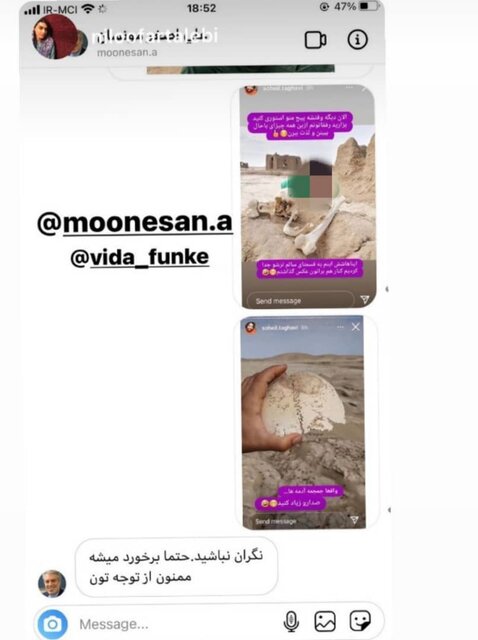Open profile photo in chat header
Screen dimensions: 478x640
[55, 37]
